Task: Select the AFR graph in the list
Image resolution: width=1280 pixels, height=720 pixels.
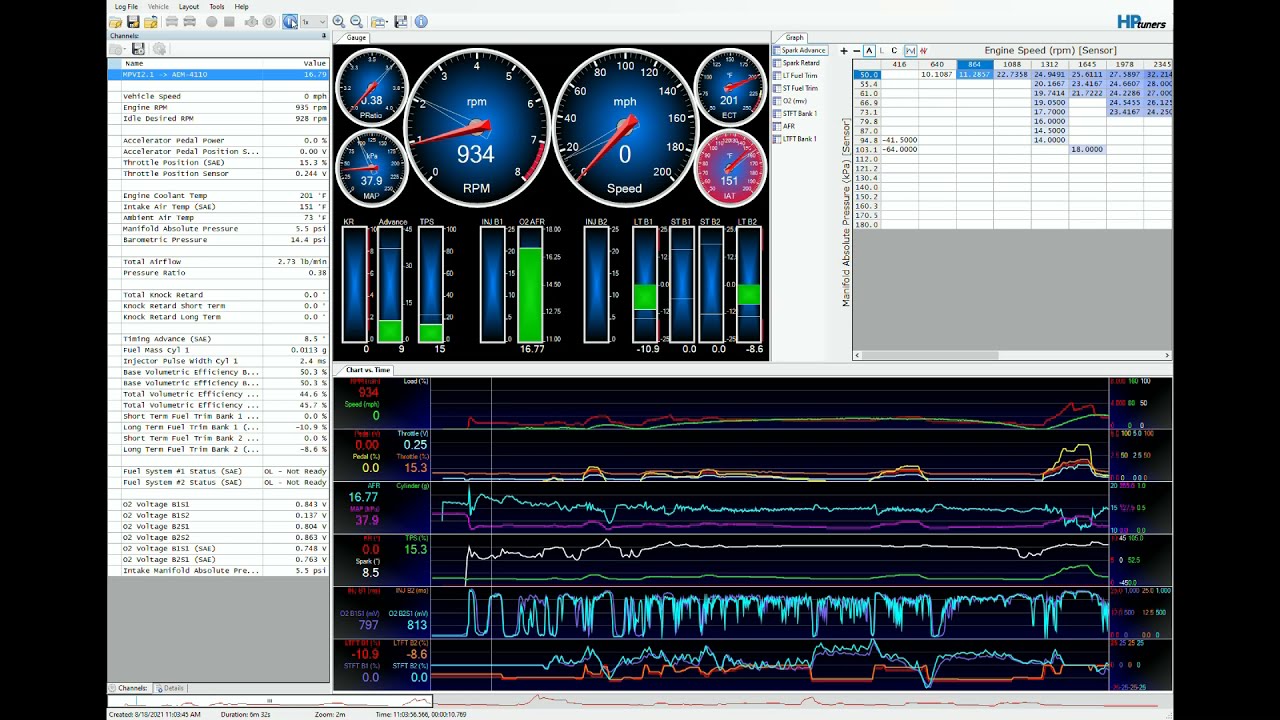Action: click(785, 126)
